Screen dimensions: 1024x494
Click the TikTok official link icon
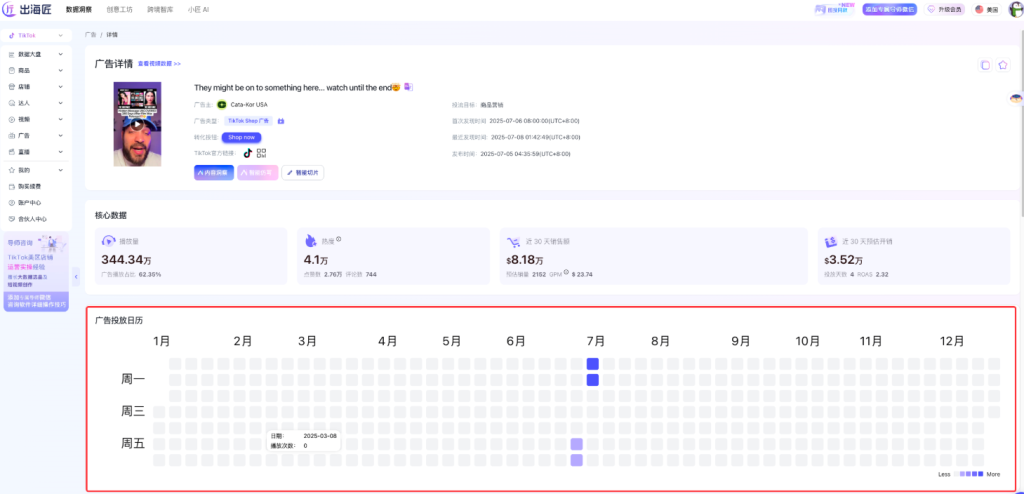pyautogui.click(x=248, y=153)
